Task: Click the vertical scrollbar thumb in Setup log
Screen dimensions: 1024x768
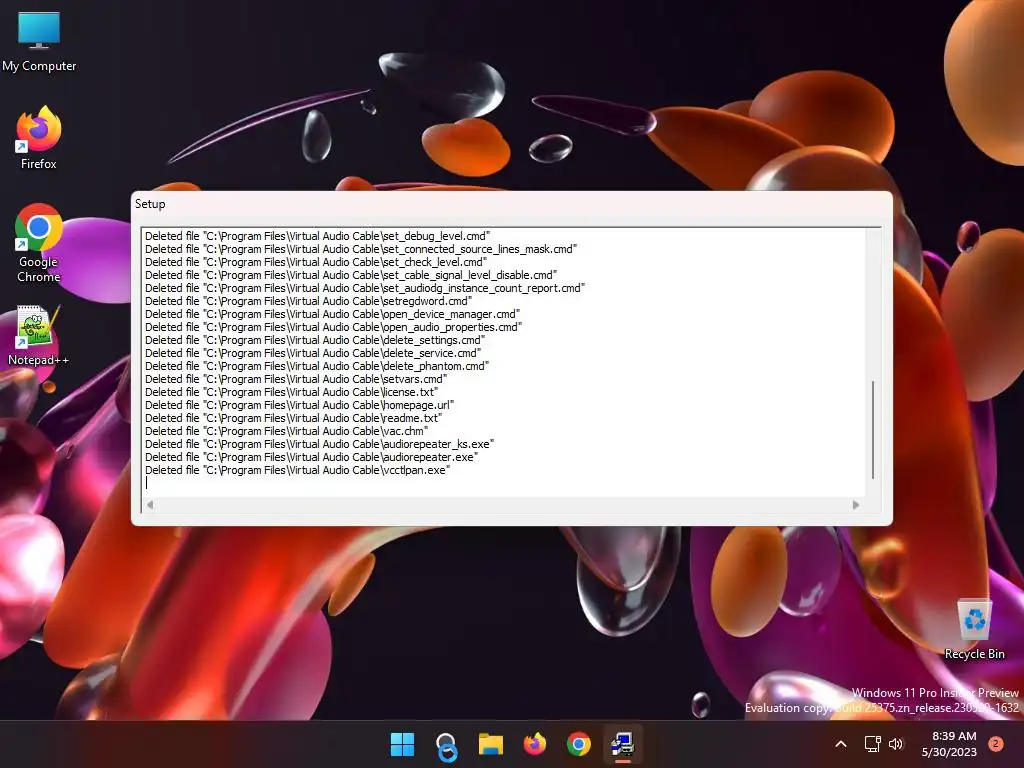Action: (873, 430)
